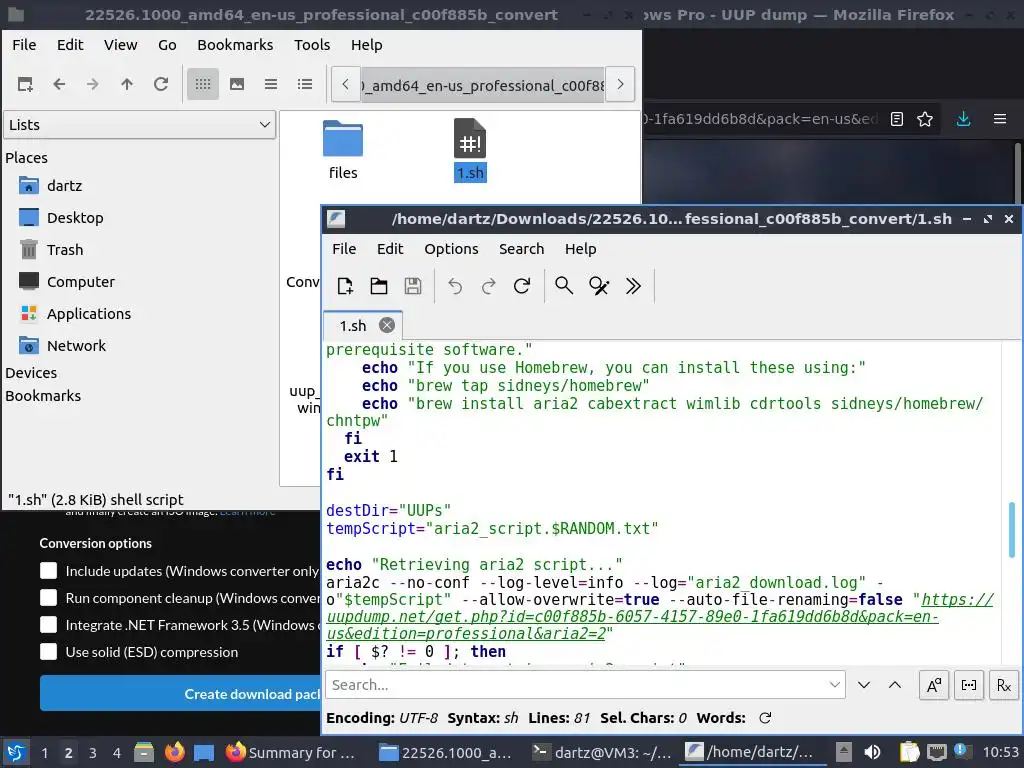This screenshot has height=768, width=1024.
Task: Switch to dartz@VM3 terminal in taskbar
Action: [601, 752]
